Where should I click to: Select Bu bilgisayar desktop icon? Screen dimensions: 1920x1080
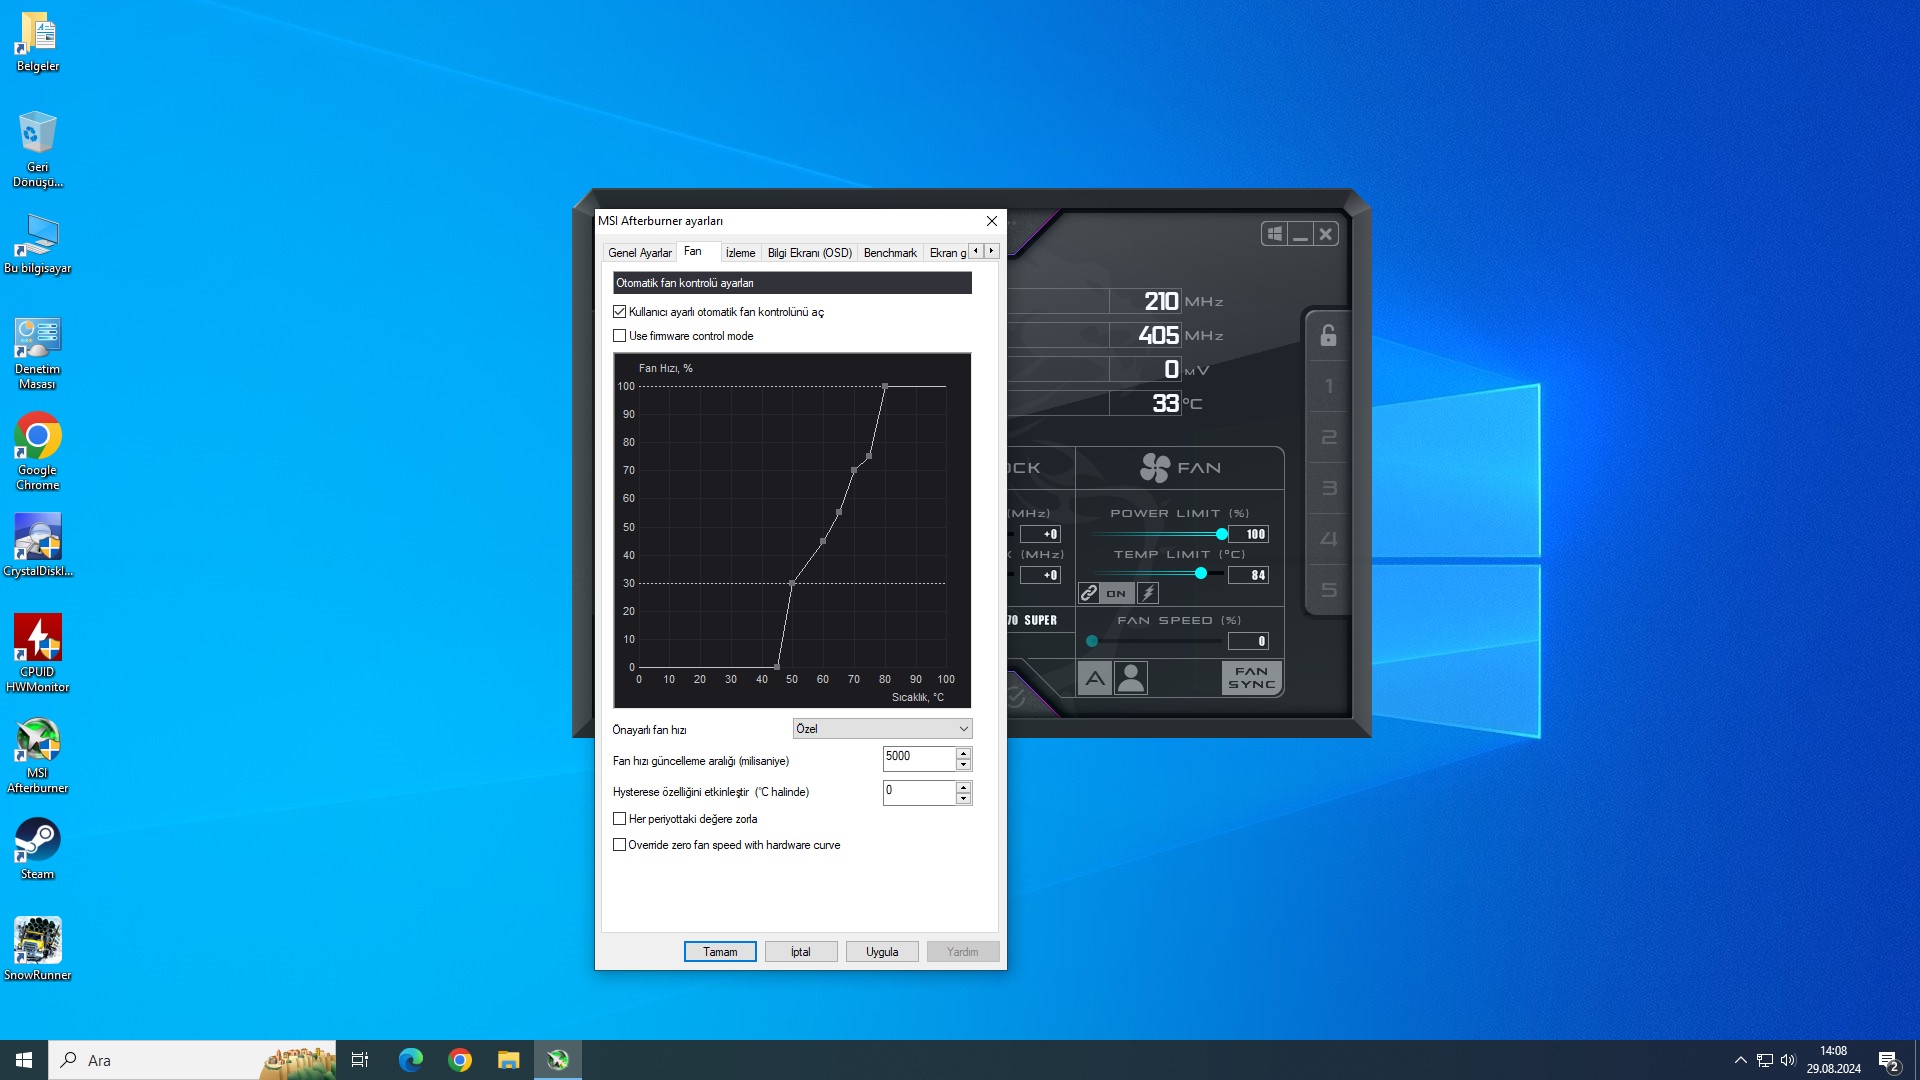click(37, 244)
